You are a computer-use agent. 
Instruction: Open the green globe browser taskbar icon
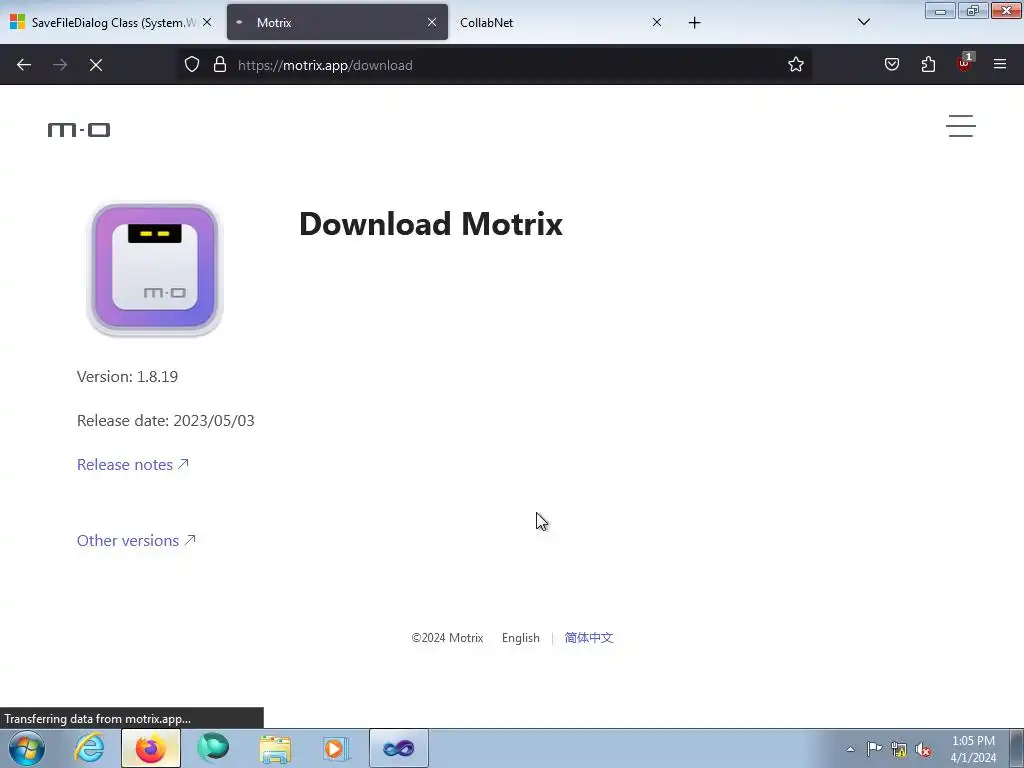[x=214, y=748]
